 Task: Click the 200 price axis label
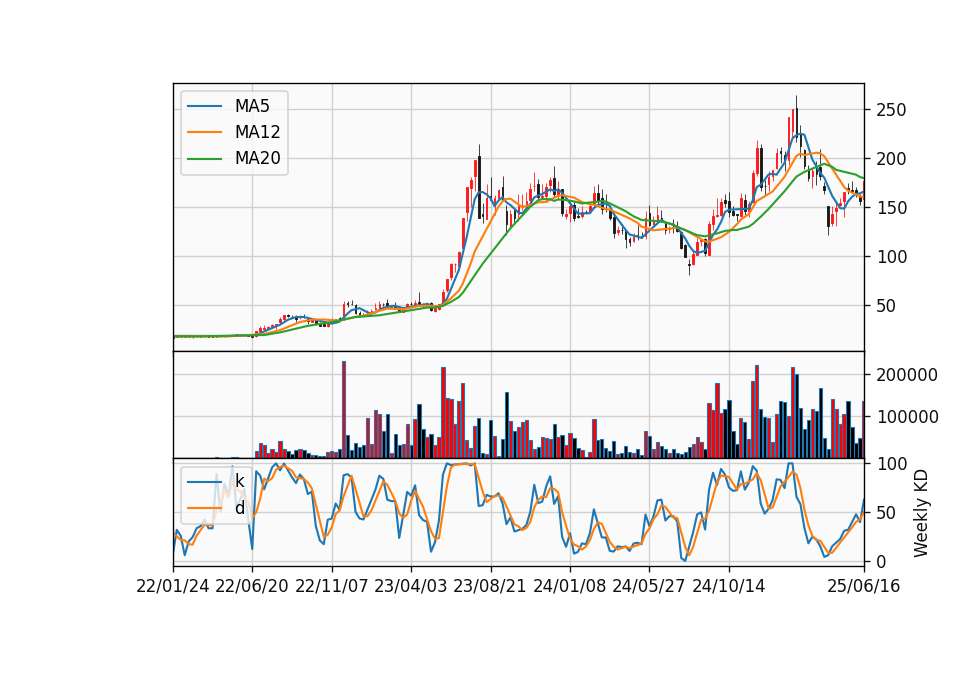click(x=891, y=159)
